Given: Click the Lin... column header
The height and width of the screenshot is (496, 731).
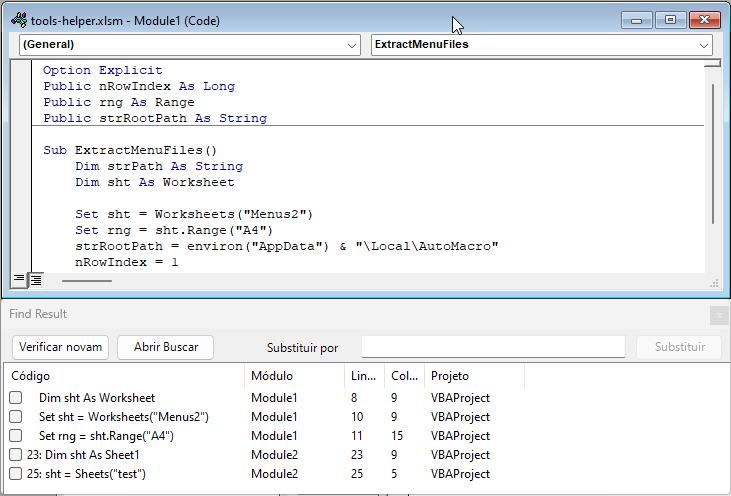Looking at the screenshot, I should click(365, 376).
